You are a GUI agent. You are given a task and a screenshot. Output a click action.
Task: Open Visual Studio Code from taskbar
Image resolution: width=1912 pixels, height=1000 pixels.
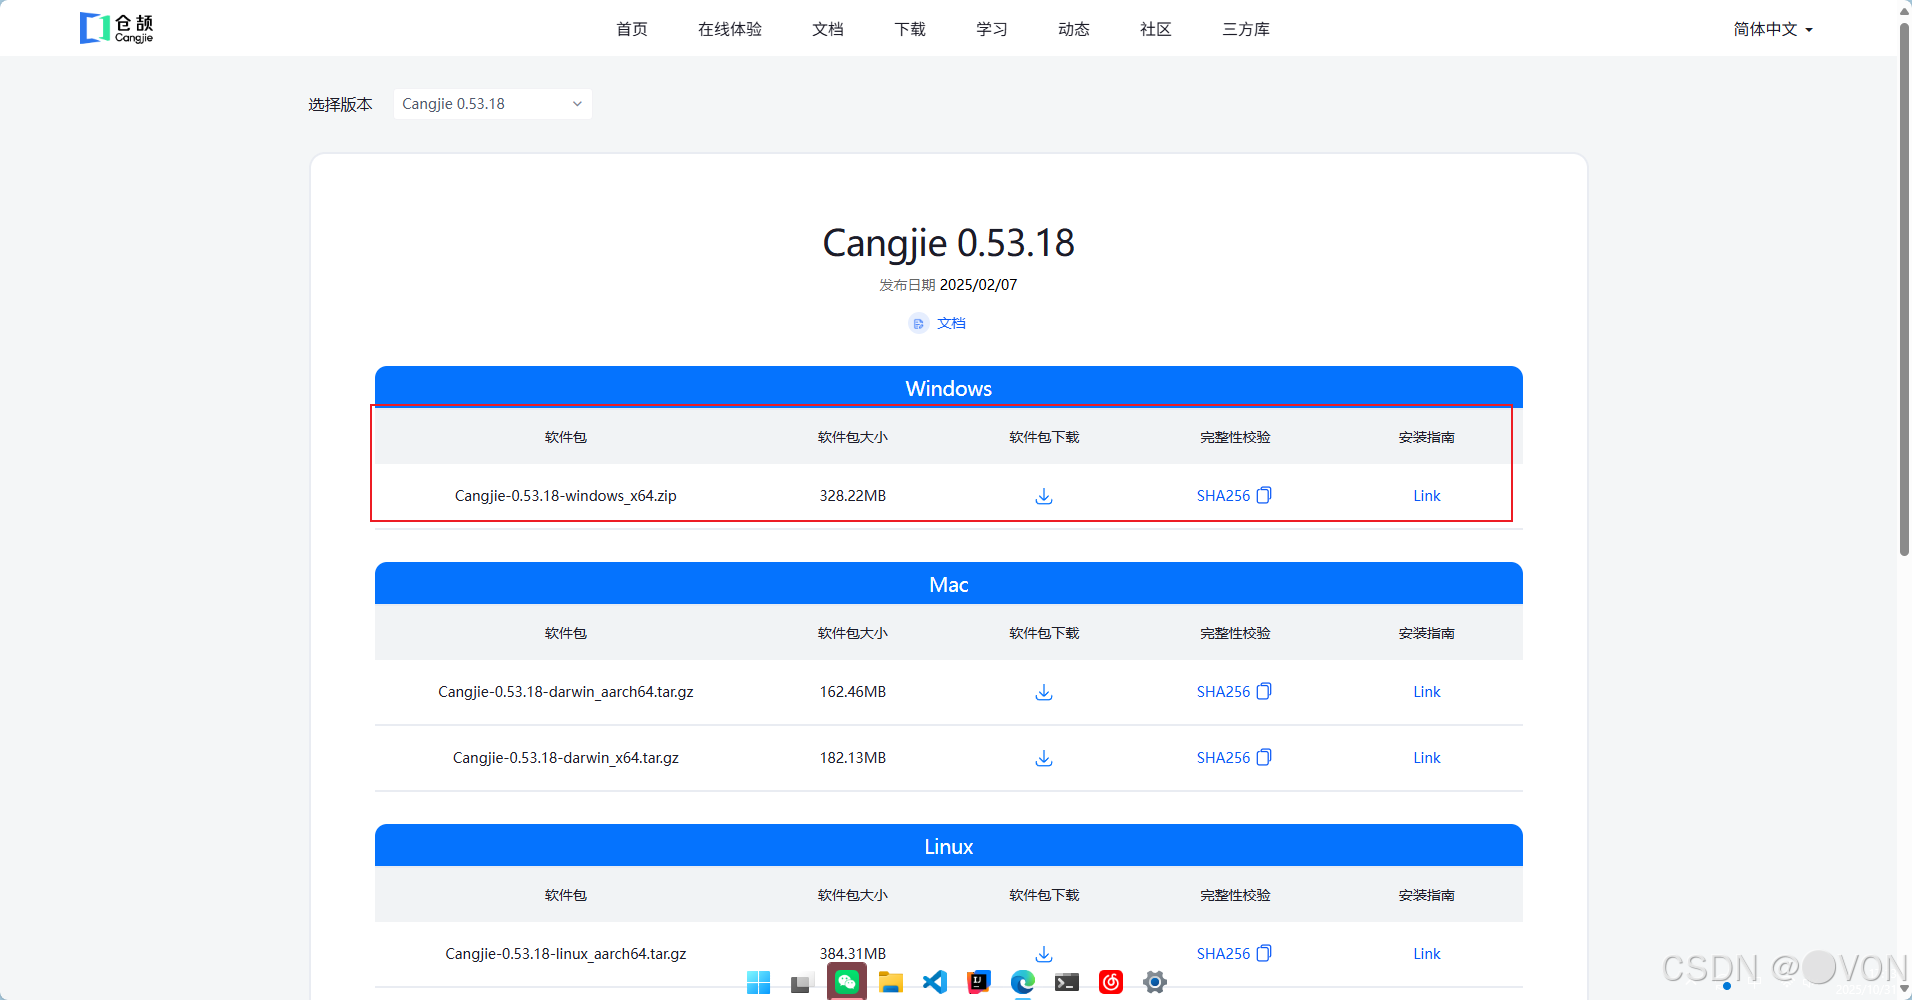[x=935, y=982]
